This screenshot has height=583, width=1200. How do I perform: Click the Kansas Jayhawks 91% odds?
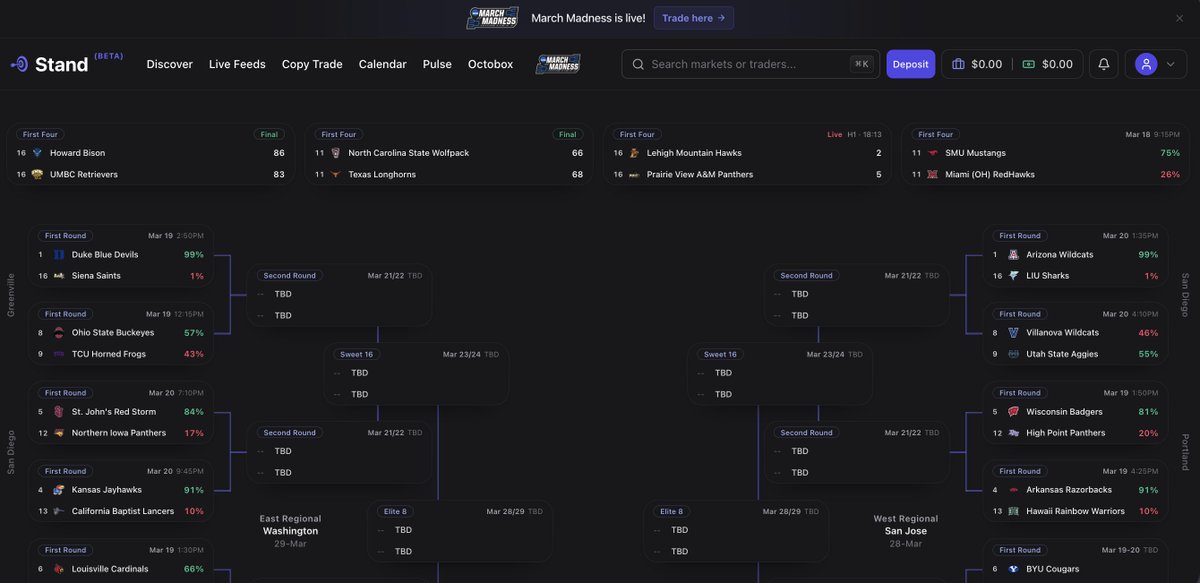point(194,490)
